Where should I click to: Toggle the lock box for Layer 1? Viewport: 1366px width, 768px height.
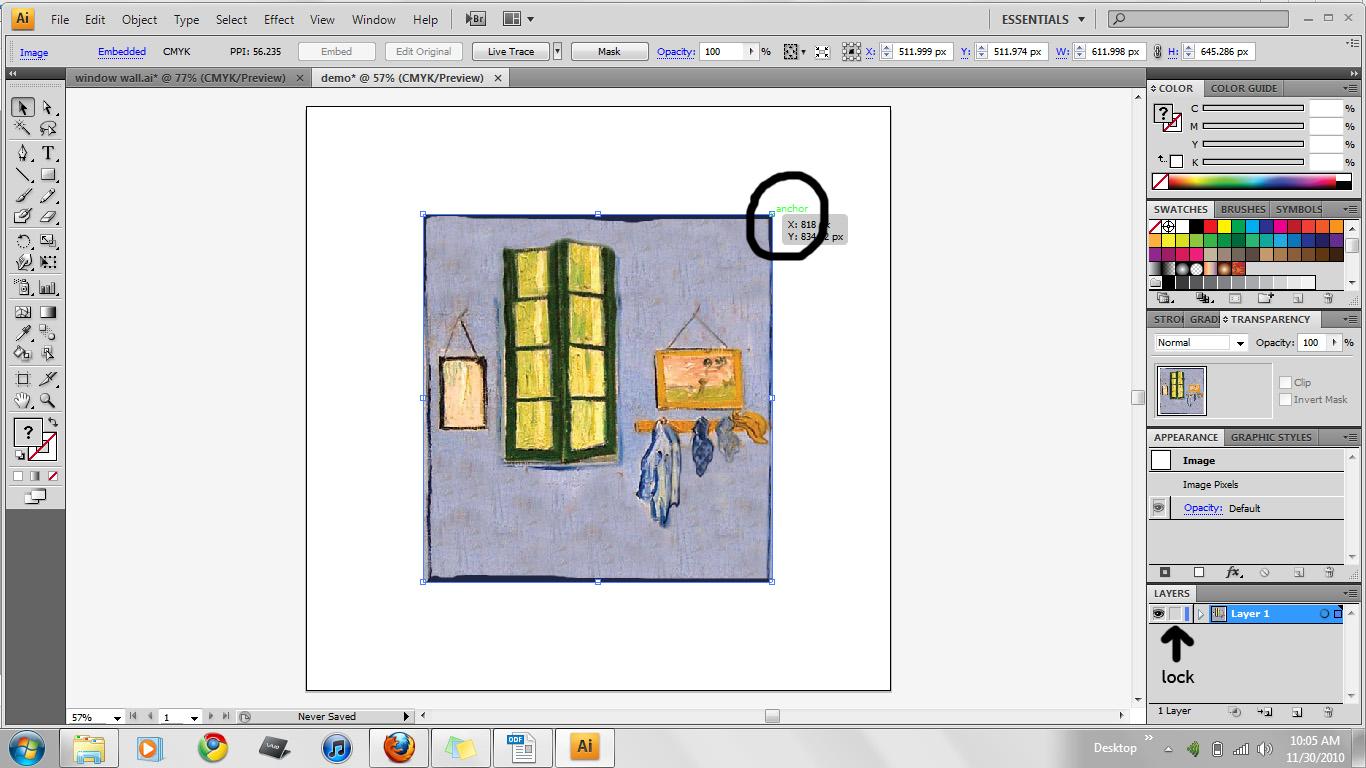click(1175, 614)
